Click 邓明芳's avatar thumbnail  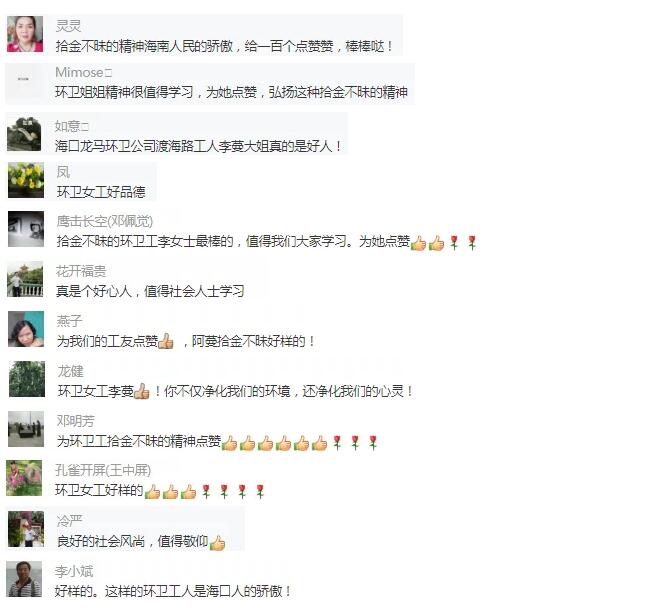[26, 429]
